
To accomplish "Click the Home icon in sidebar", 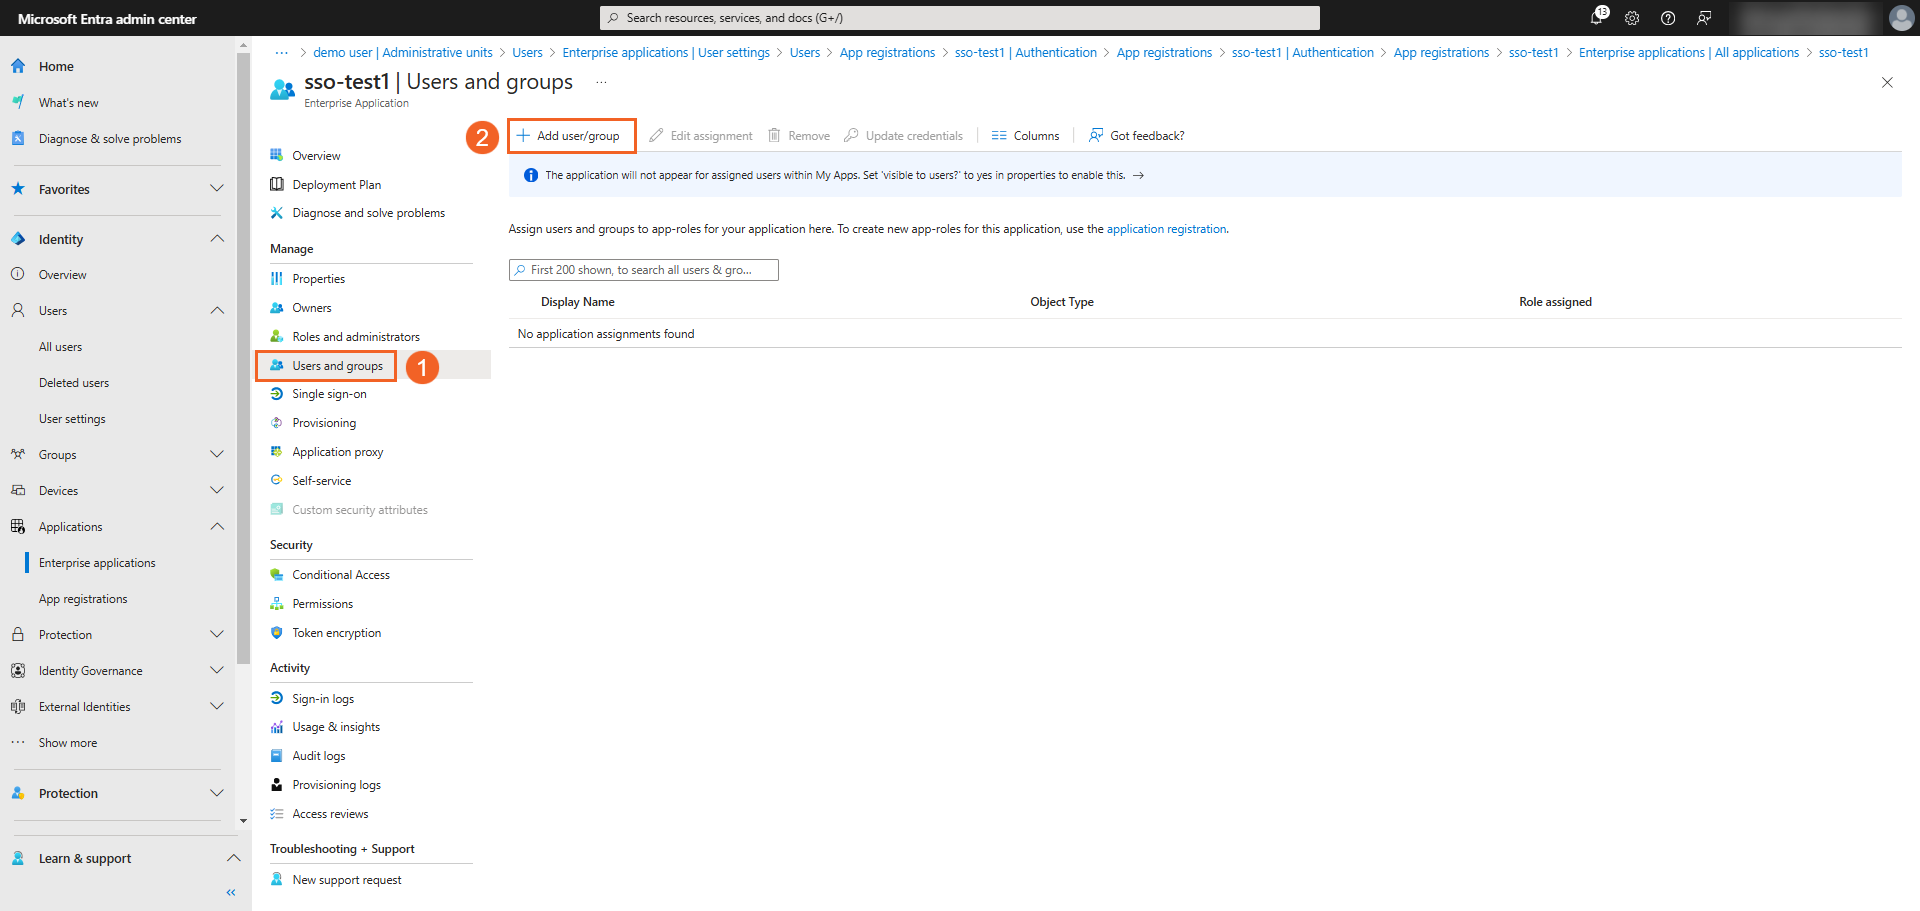I will tap(18, 66).
